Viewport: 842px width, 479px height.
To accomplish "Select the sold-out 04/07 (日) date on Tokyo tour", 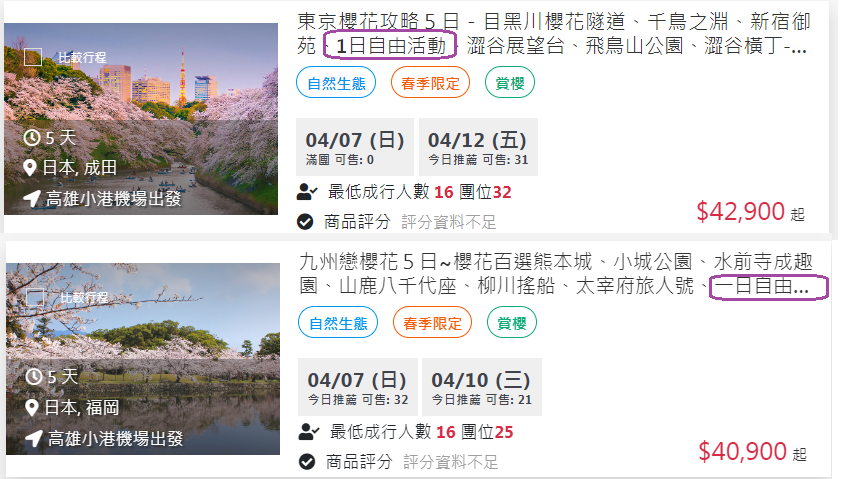I will tap(355, 147).
